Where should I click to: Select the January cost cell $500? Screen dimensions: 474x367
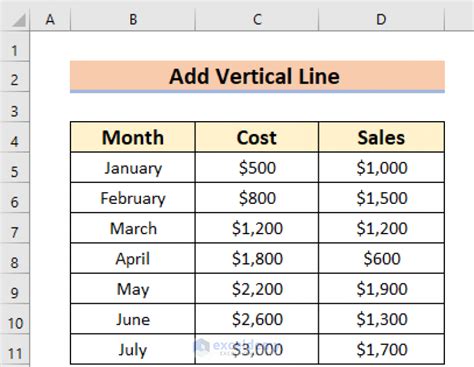pos(257,168)
